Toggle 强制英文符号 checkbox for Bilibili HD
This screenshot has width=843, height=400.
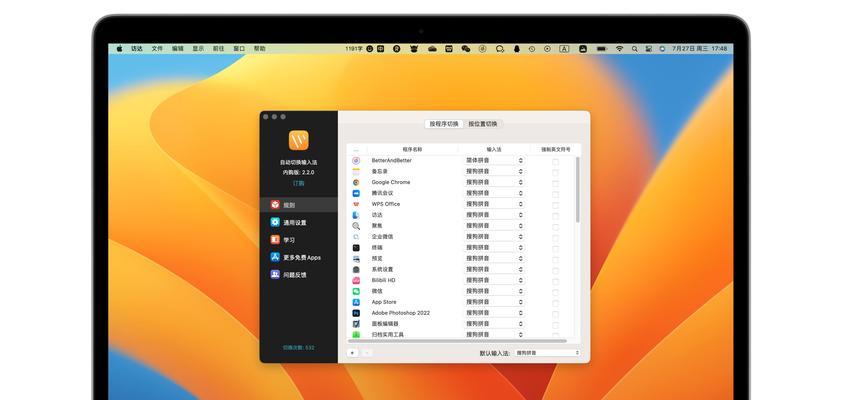(x=555, y=282)
